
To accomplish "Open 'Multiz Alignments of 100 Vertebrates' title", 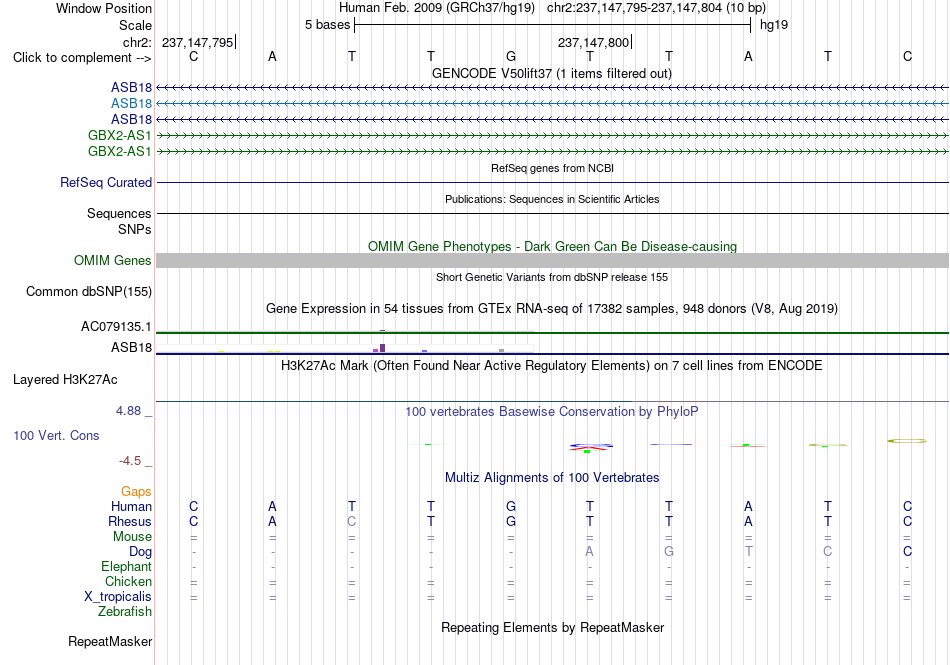I will tap(552, 477).
